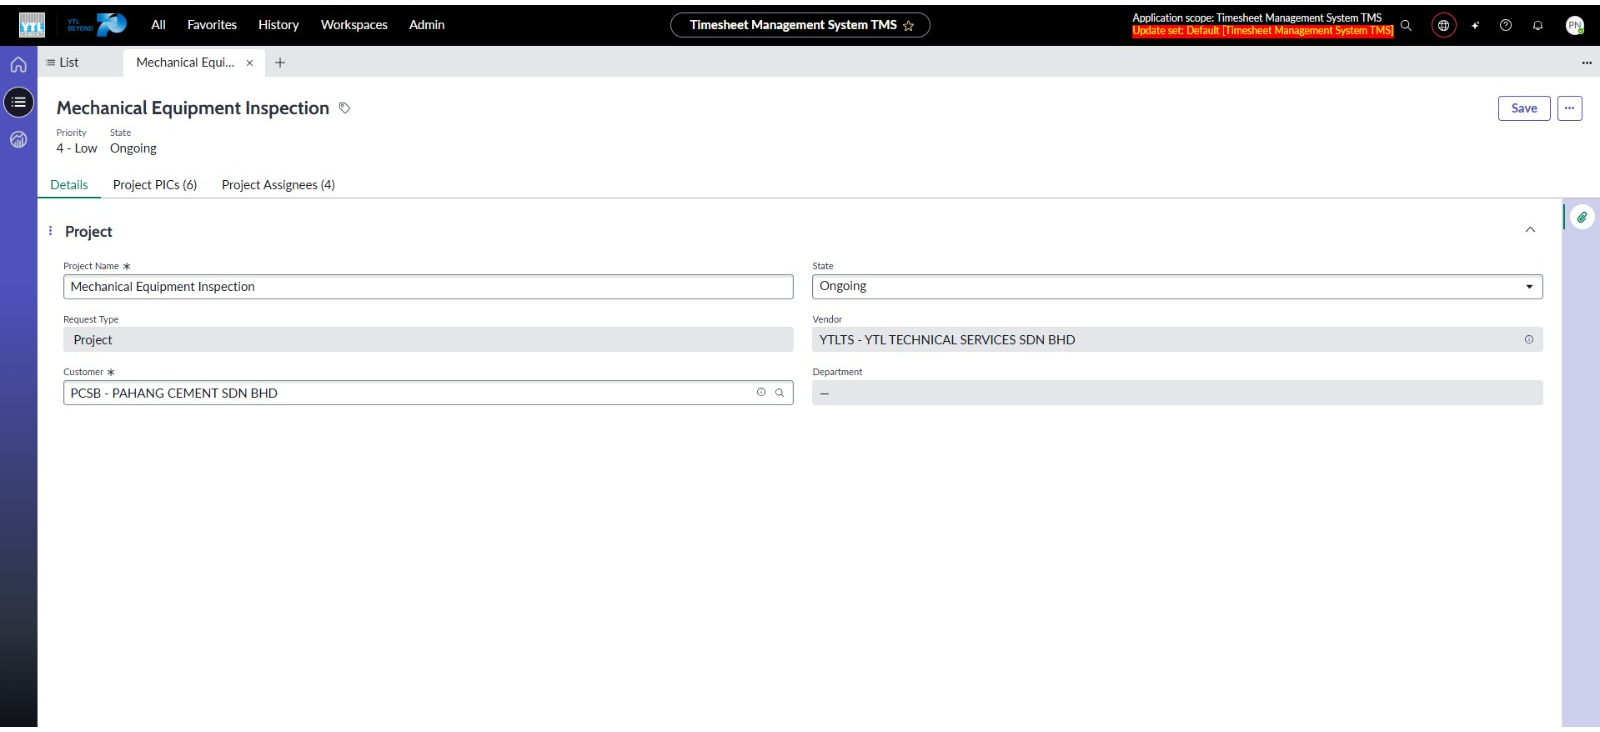Click the home icon in the sidebar
Viewport: 1600px width, 732px height.
[18, 65]
